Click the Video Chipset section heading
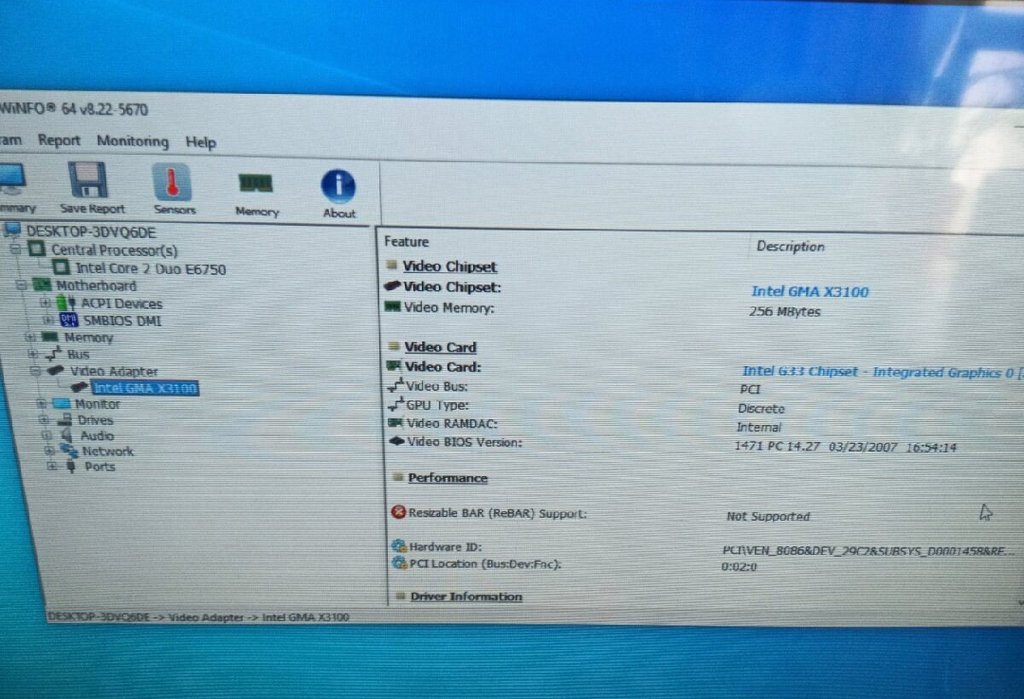This screenshot has height=699, width=1024. (x=450, y=266)
